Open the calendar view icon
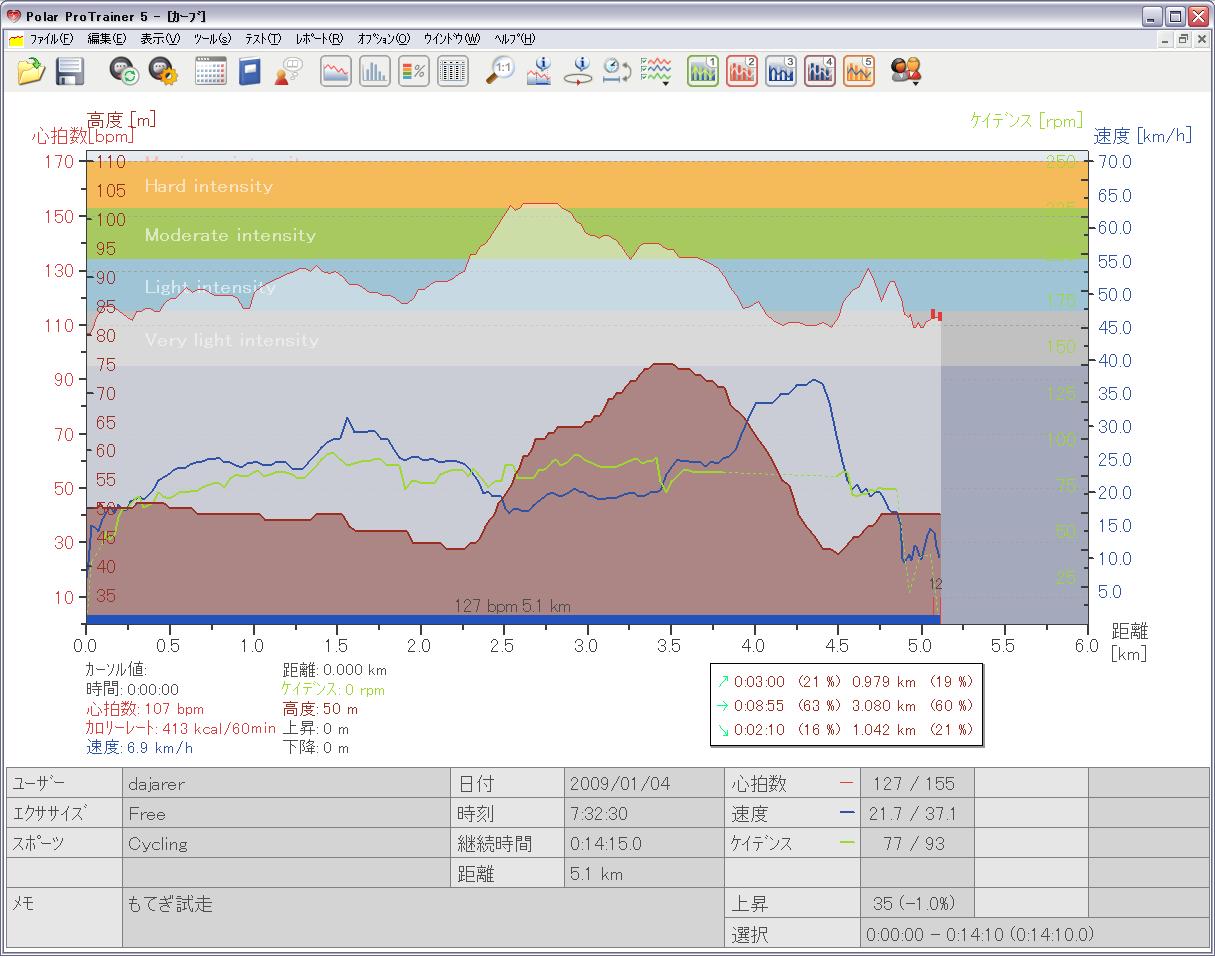Viewport: 1215px width, 958px height. (x=210, y=71)
